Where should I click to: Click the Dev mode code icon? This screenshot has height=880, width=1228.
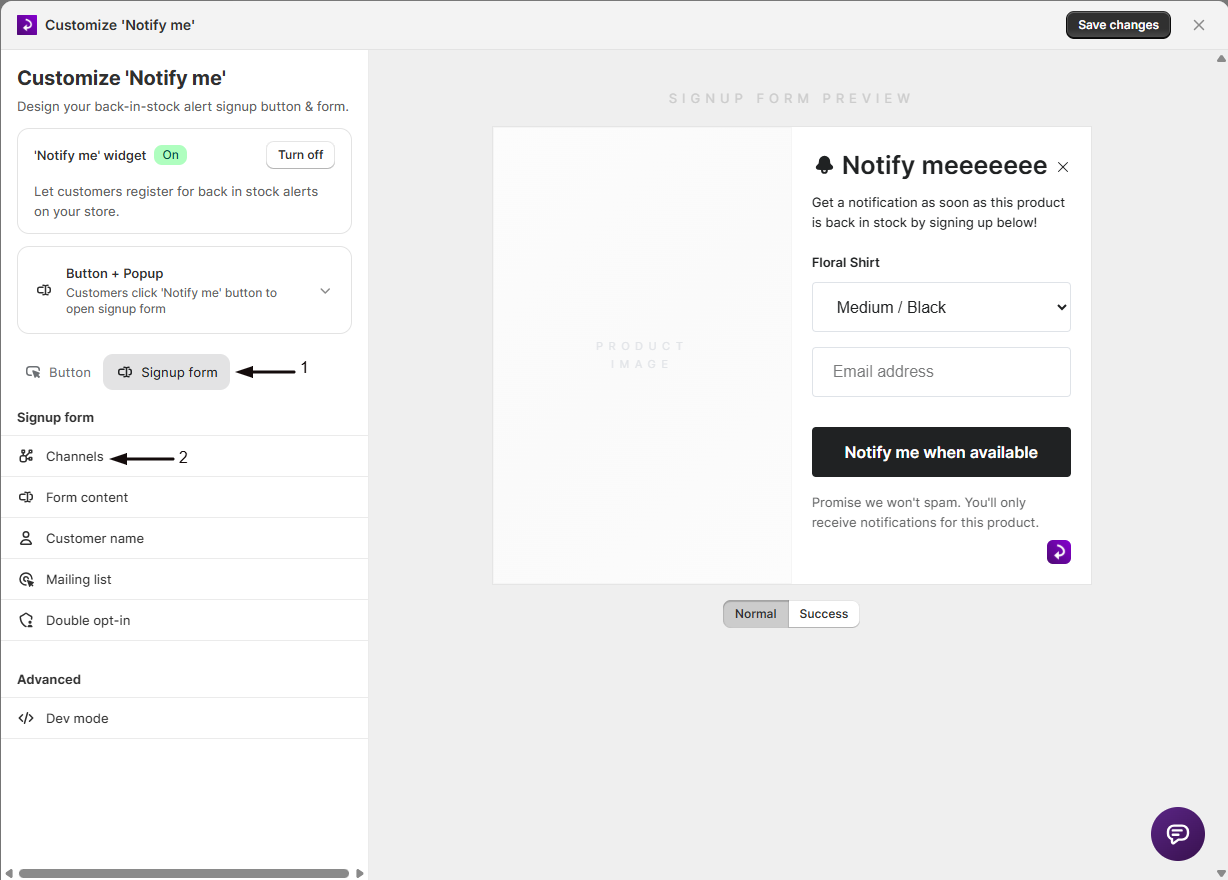pyautogui.click(x=26, y=718)
